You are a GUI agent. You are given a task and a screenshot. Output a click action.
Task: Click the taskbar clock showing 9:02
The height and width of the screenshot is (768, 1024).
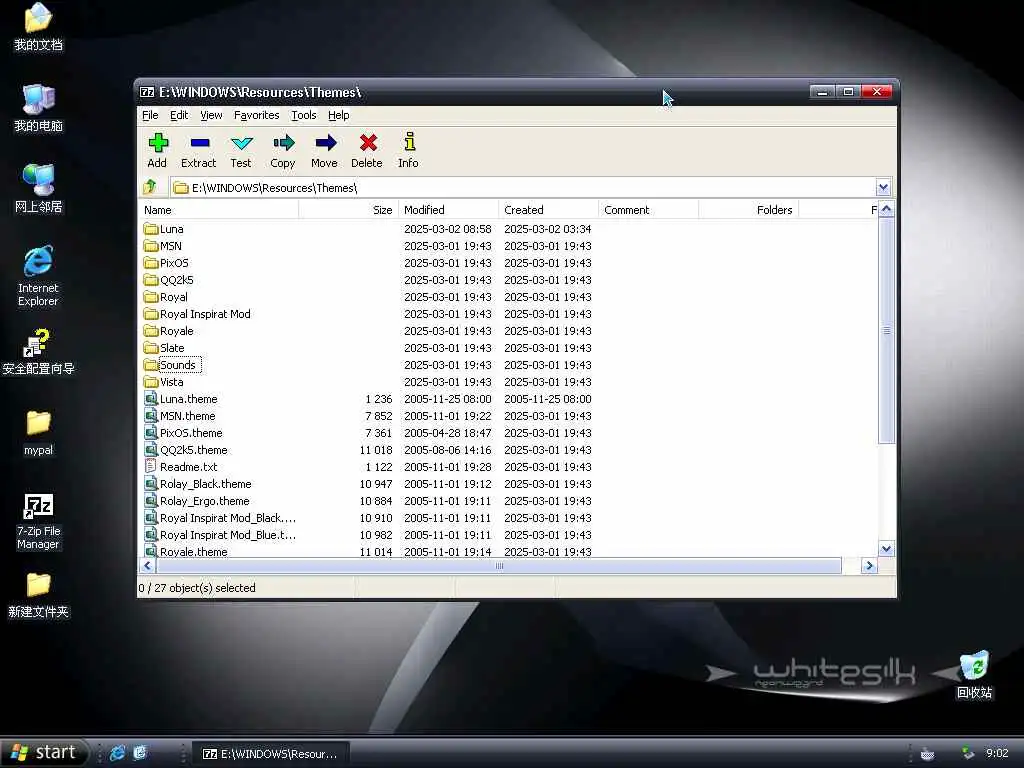(997, 753)
